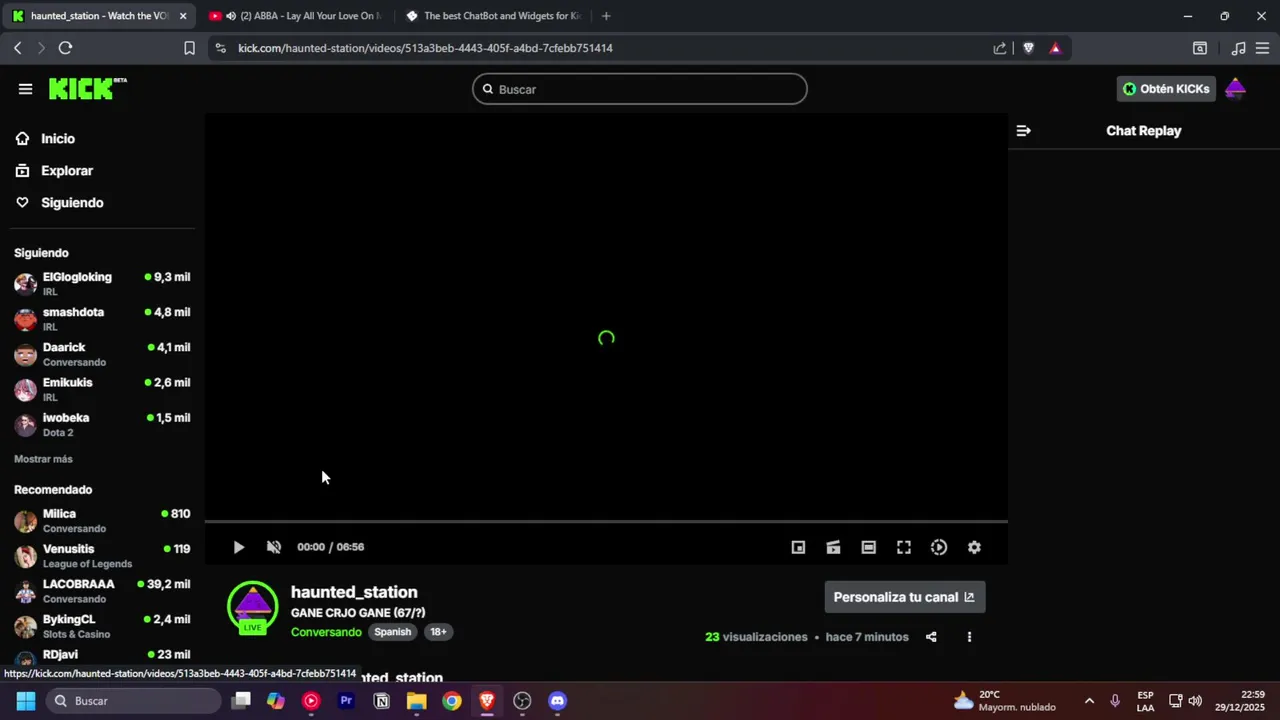Reload the current page
This screenshot has height=720, width=1280.
(x=65, y=48)
